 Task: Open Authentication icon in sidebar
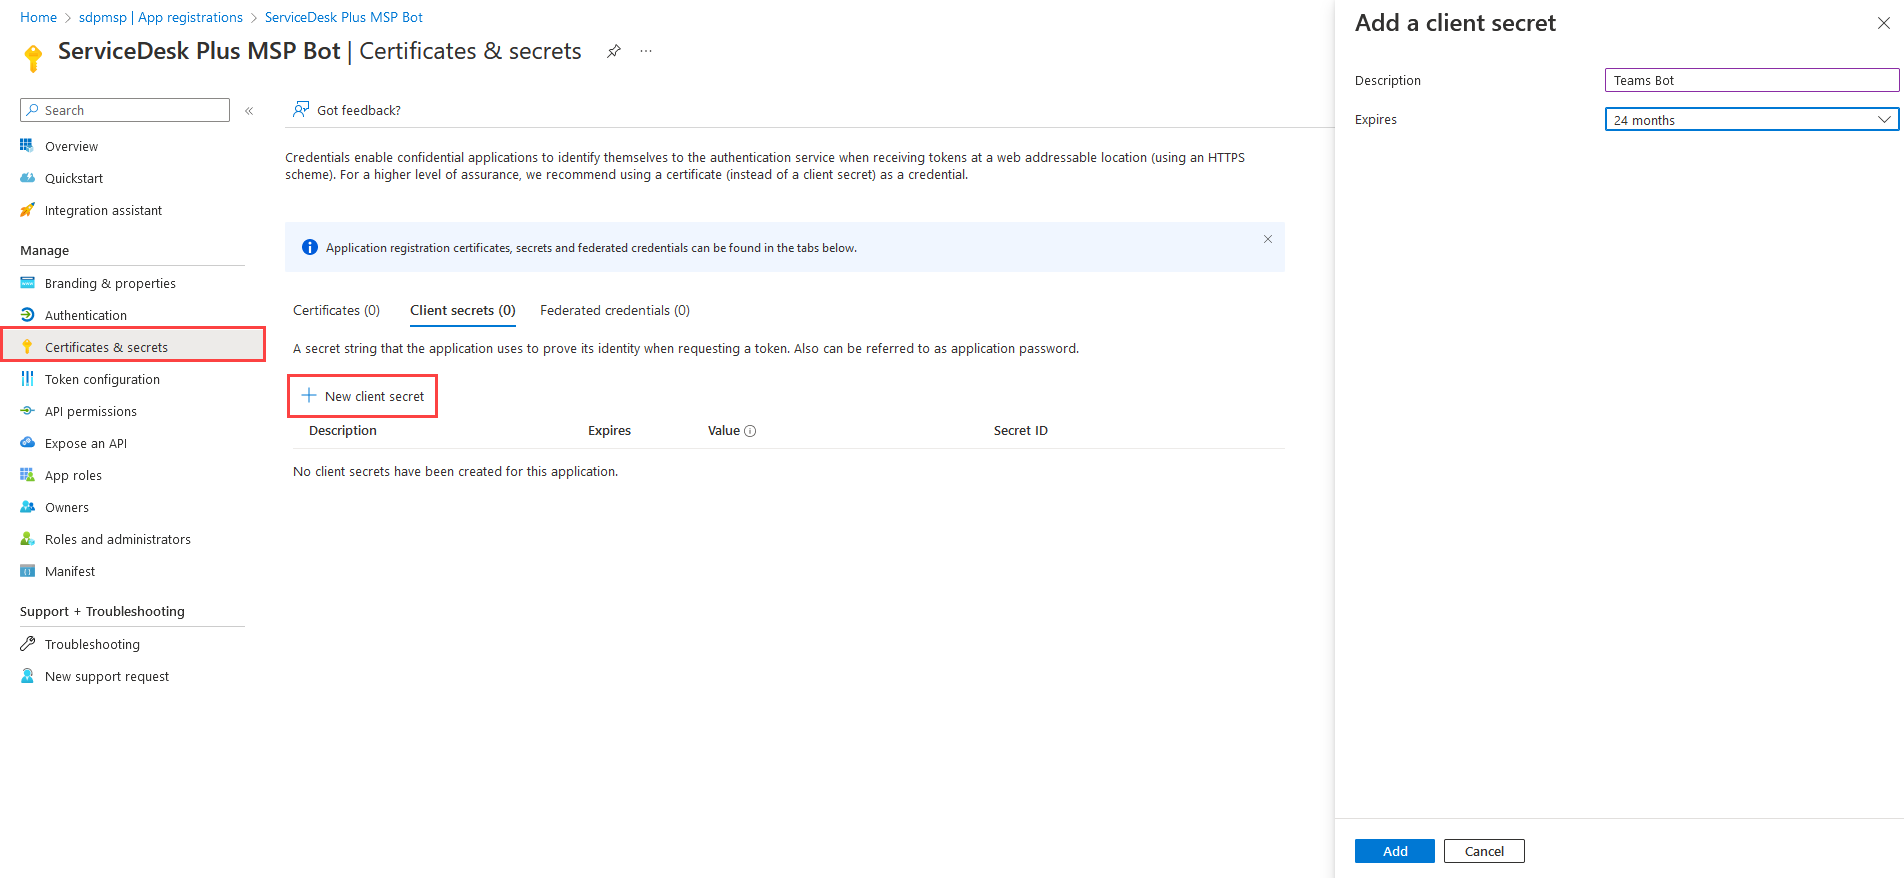point(27,315)
